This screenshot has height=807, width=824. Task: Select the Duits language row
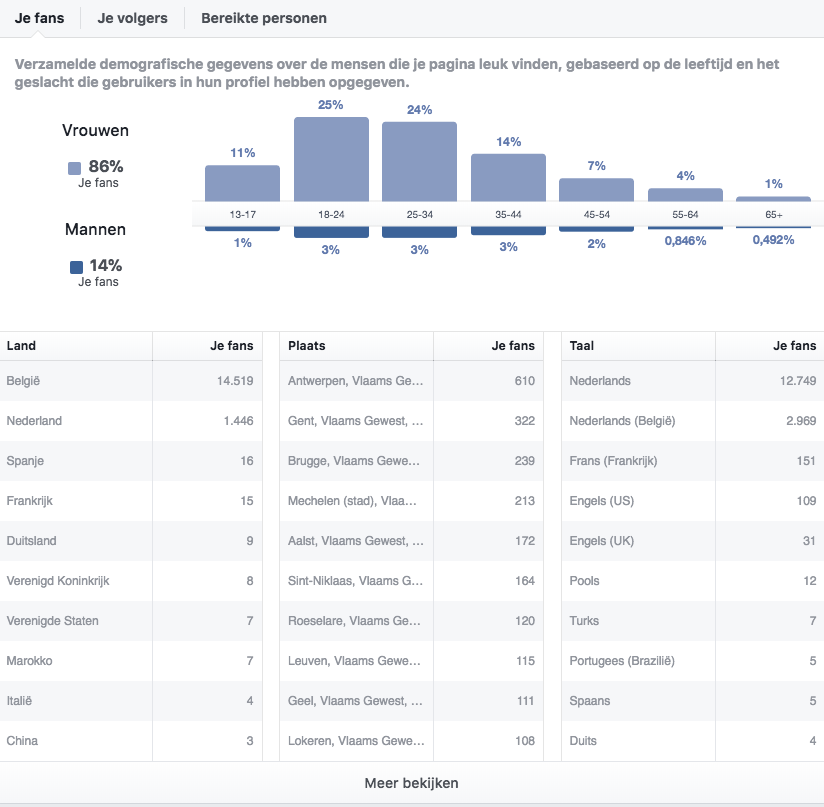(x=693, y=740)
